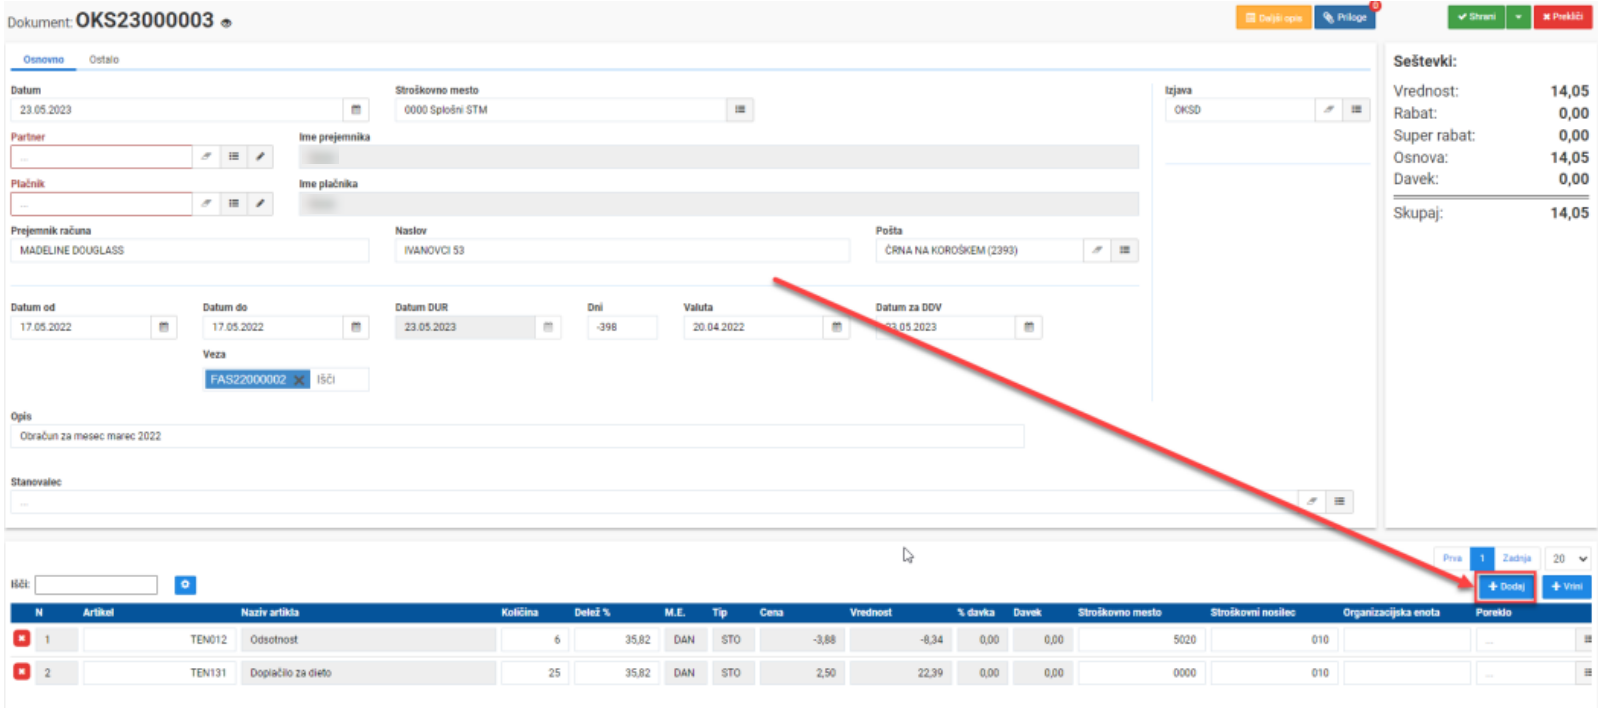This screenshot has width=1598, height=712.
Task: Click the Išči input inside Veza
Action: (x=340, y=380)
